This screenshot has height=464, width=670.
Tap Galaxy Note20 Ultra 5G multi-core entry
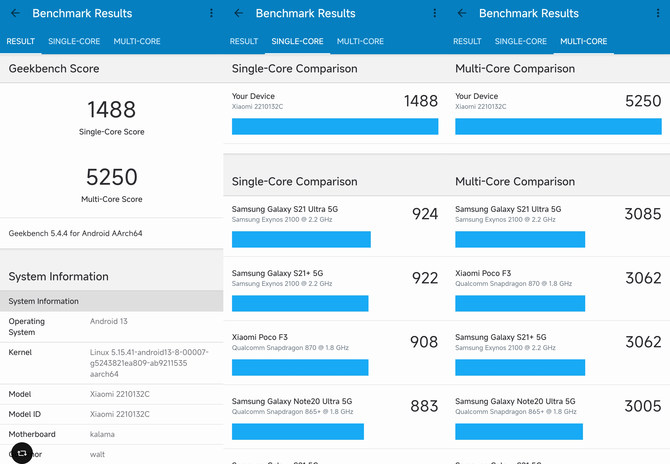[x=558, y=417]
